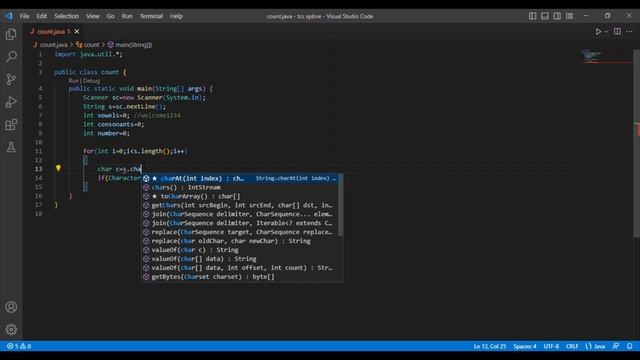Open the Testing flask view
The width and height of the screenshot is (640, 360).
tap(11, 147)
